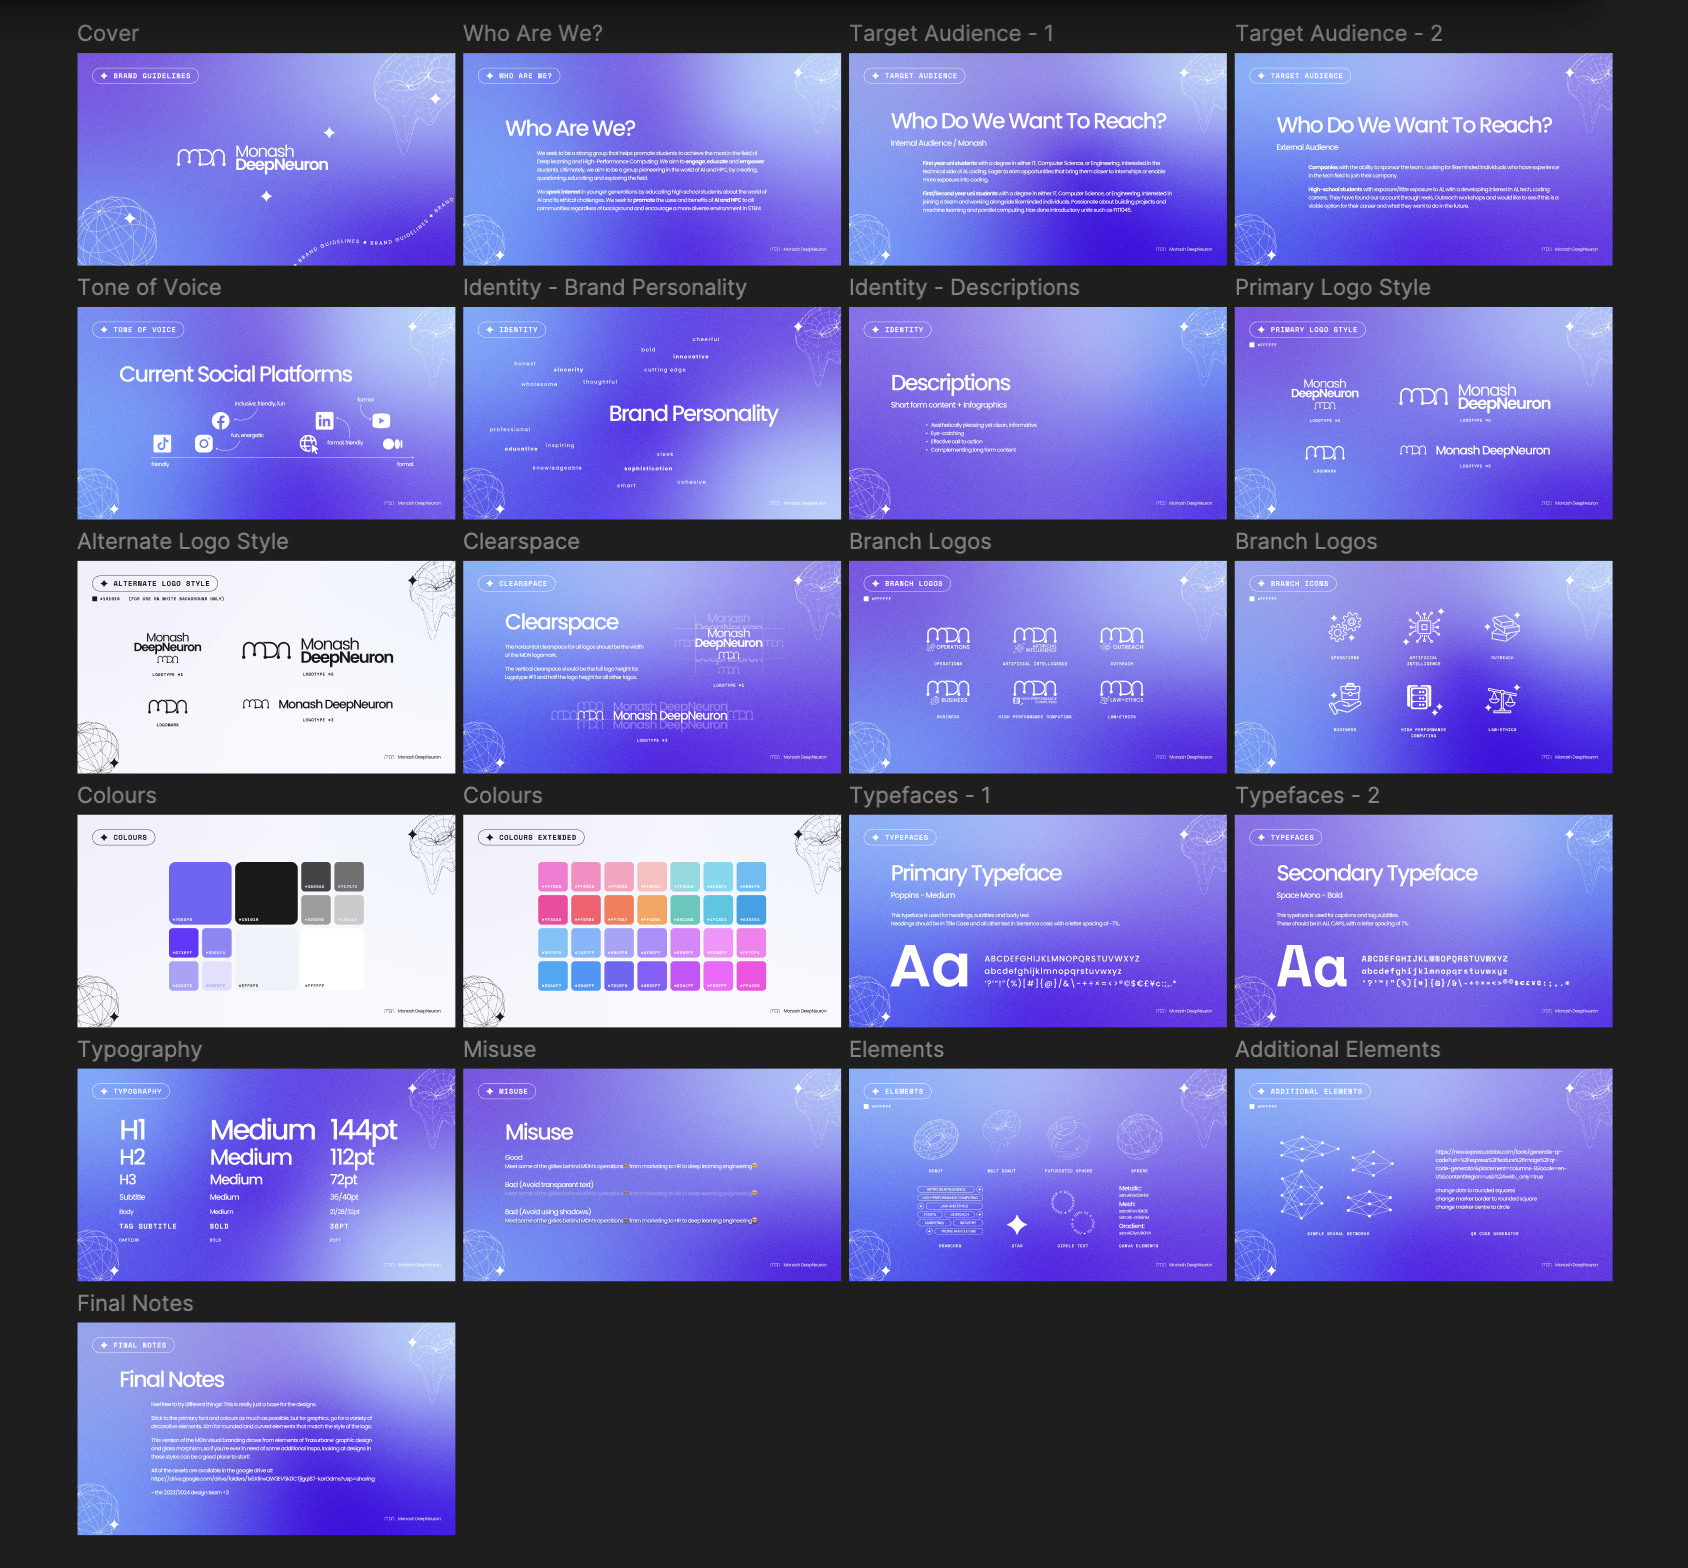The width and height of the screenshot is (1688, 1568).
Task: Select the Operations gears branch icon
Action: point(1344,627)
